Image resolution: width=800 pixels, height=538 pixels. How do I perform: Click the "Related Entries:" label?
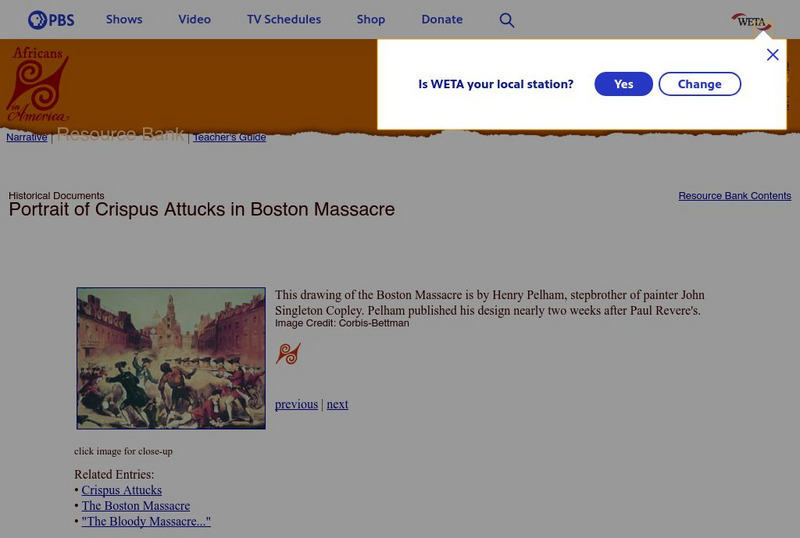click(x=114, y=474)
